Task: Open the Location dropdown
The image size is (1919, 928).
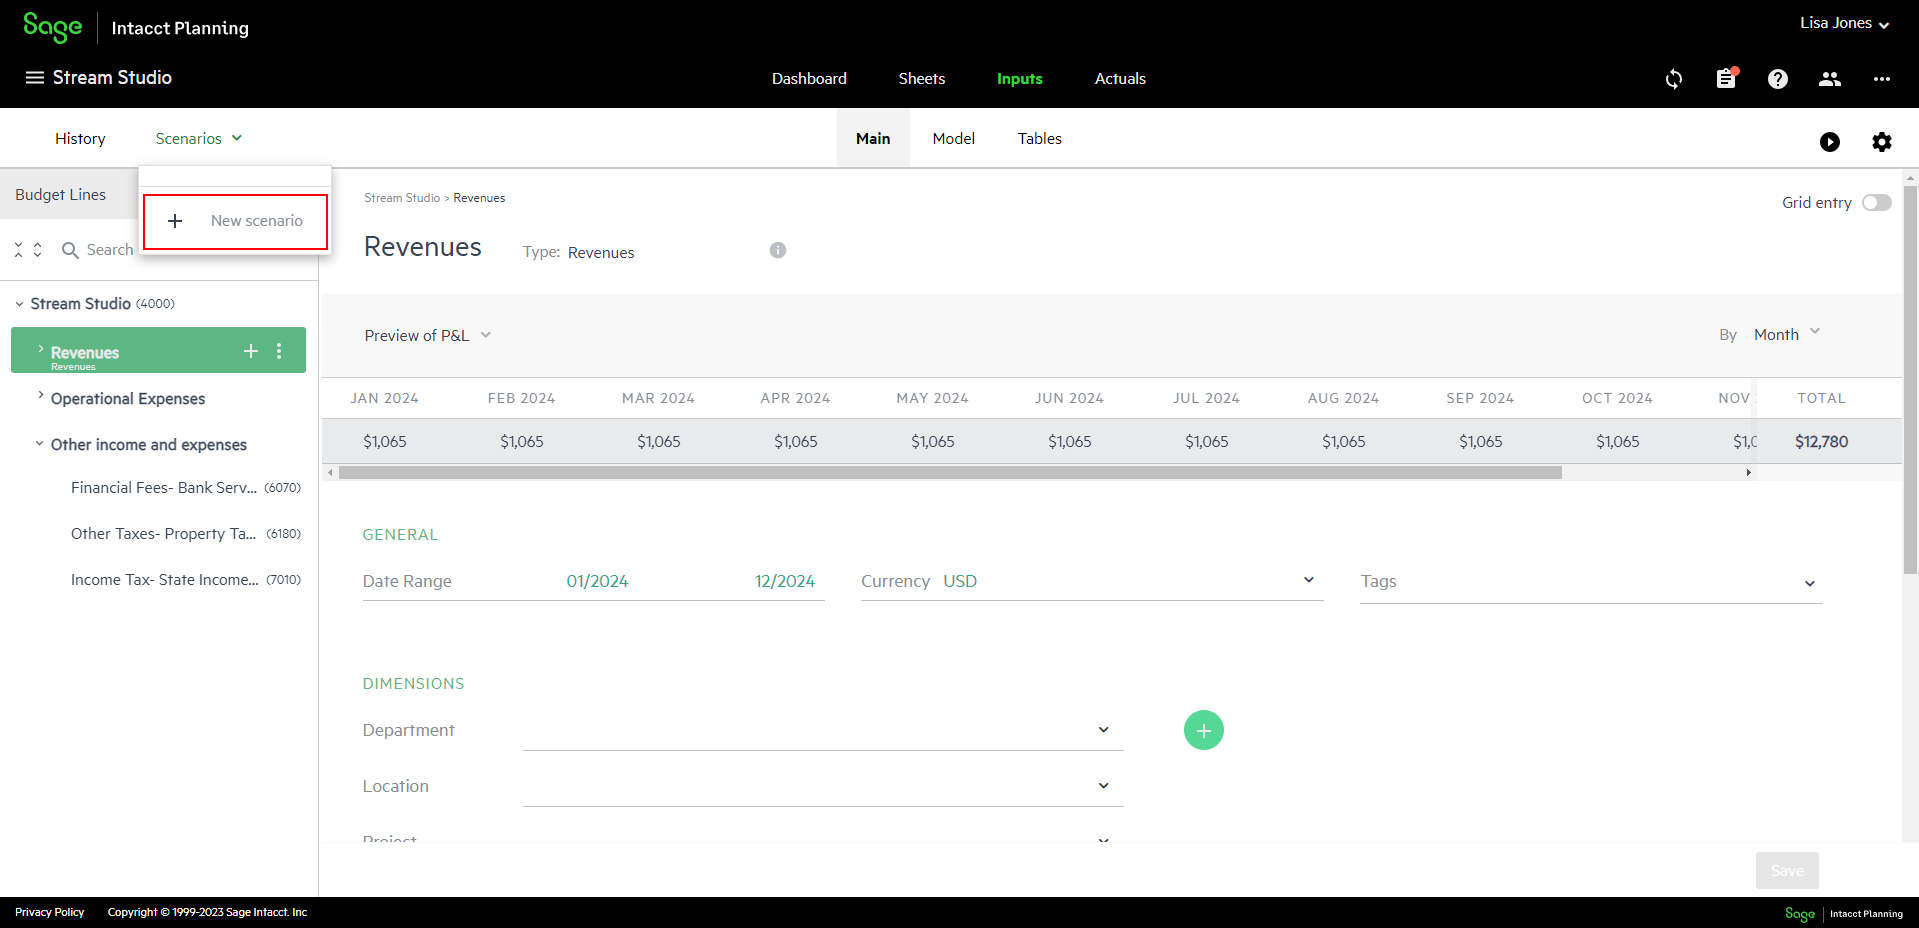Action: coord(823,786)
